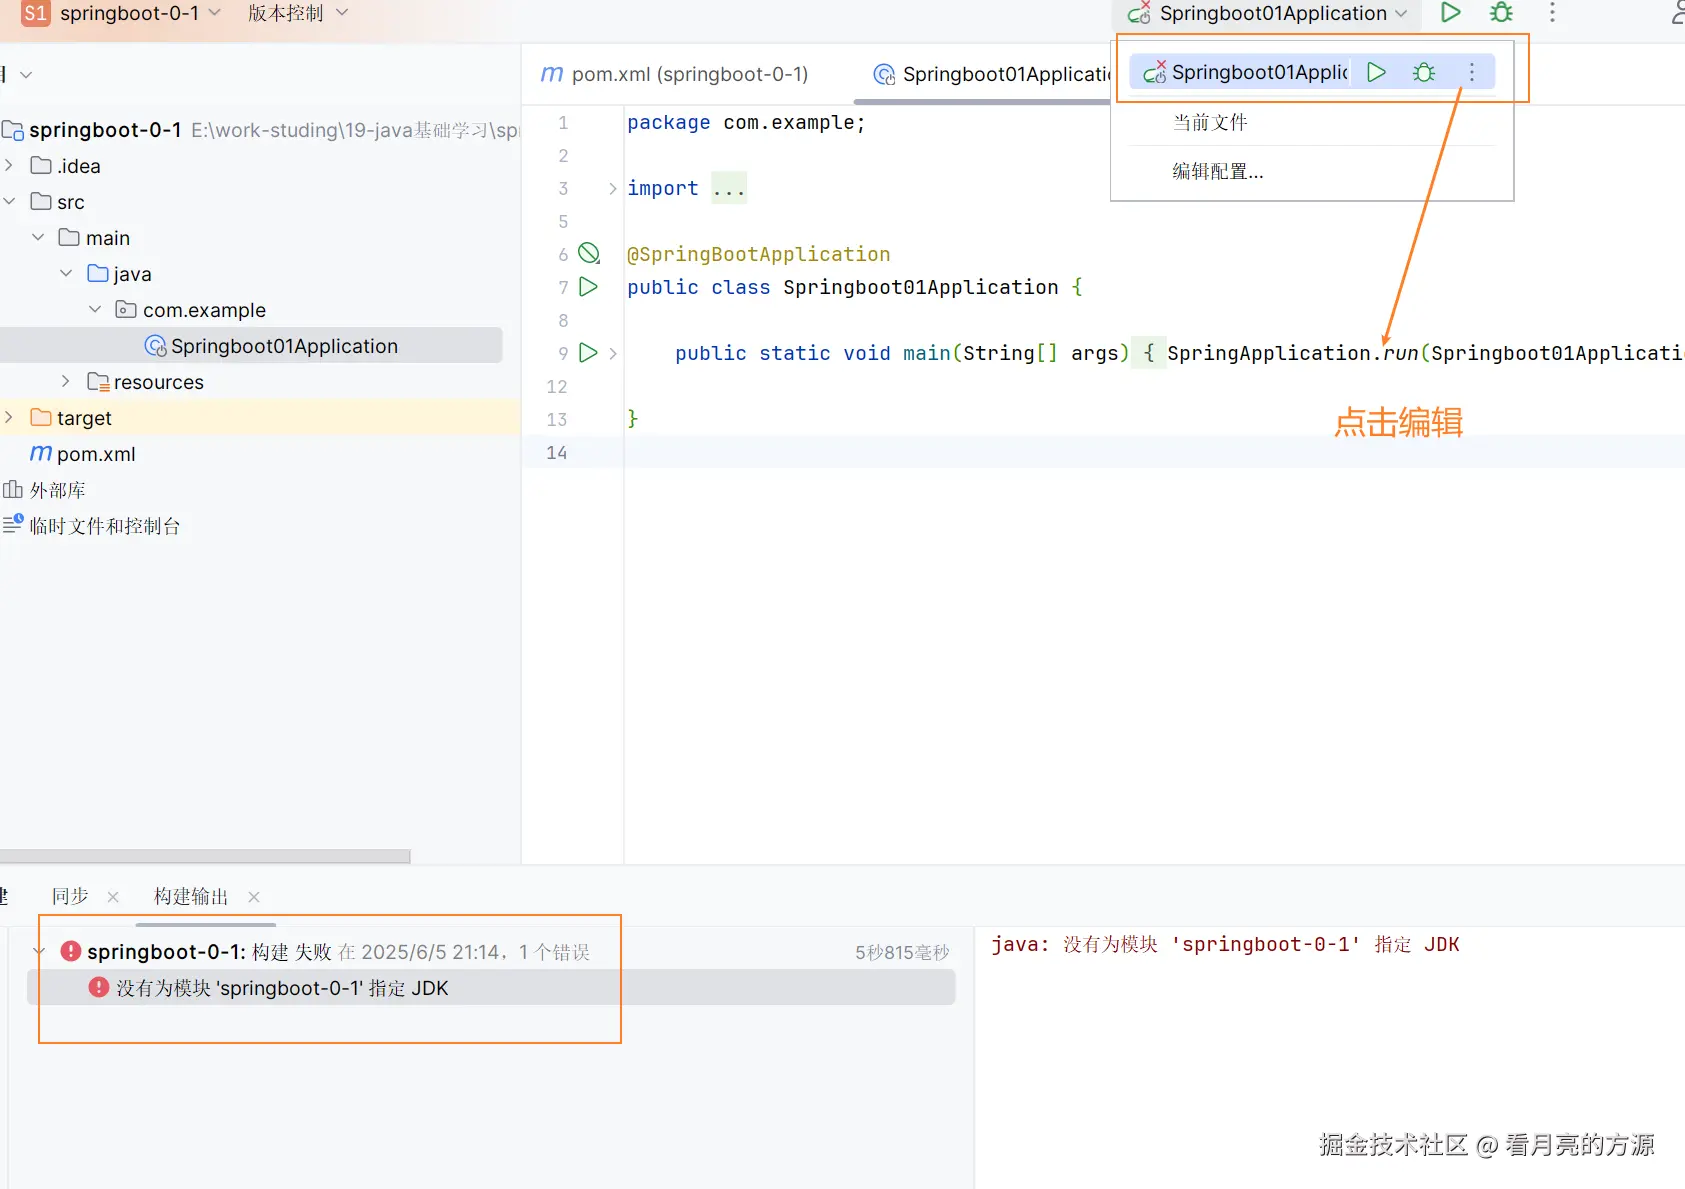
Task: Select the .idea folder
Action: click(x=78, y=166)
